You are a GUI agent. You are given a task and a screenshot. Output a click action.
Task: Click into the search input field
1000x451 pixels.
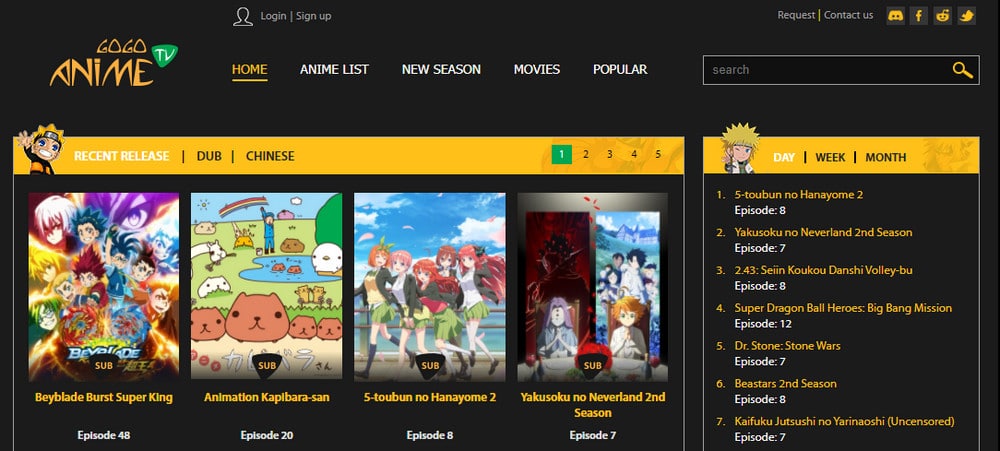coord(825,70)
